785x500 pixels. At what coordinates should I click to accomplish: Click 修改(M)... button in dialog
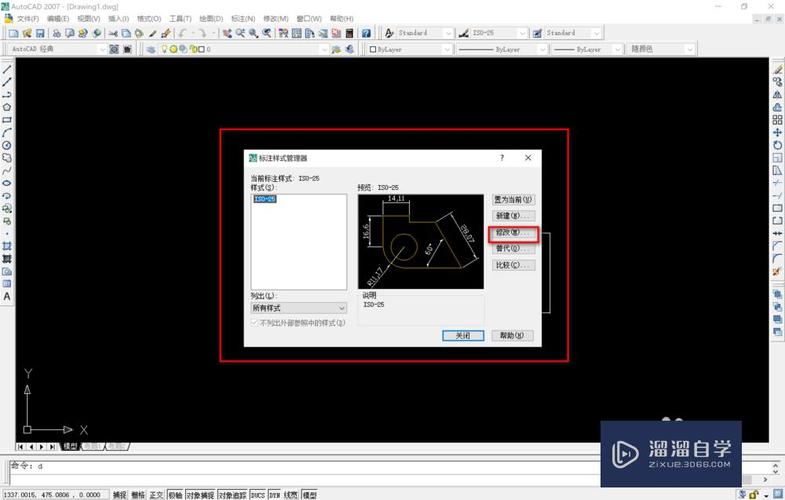click(x=513, y=232)
